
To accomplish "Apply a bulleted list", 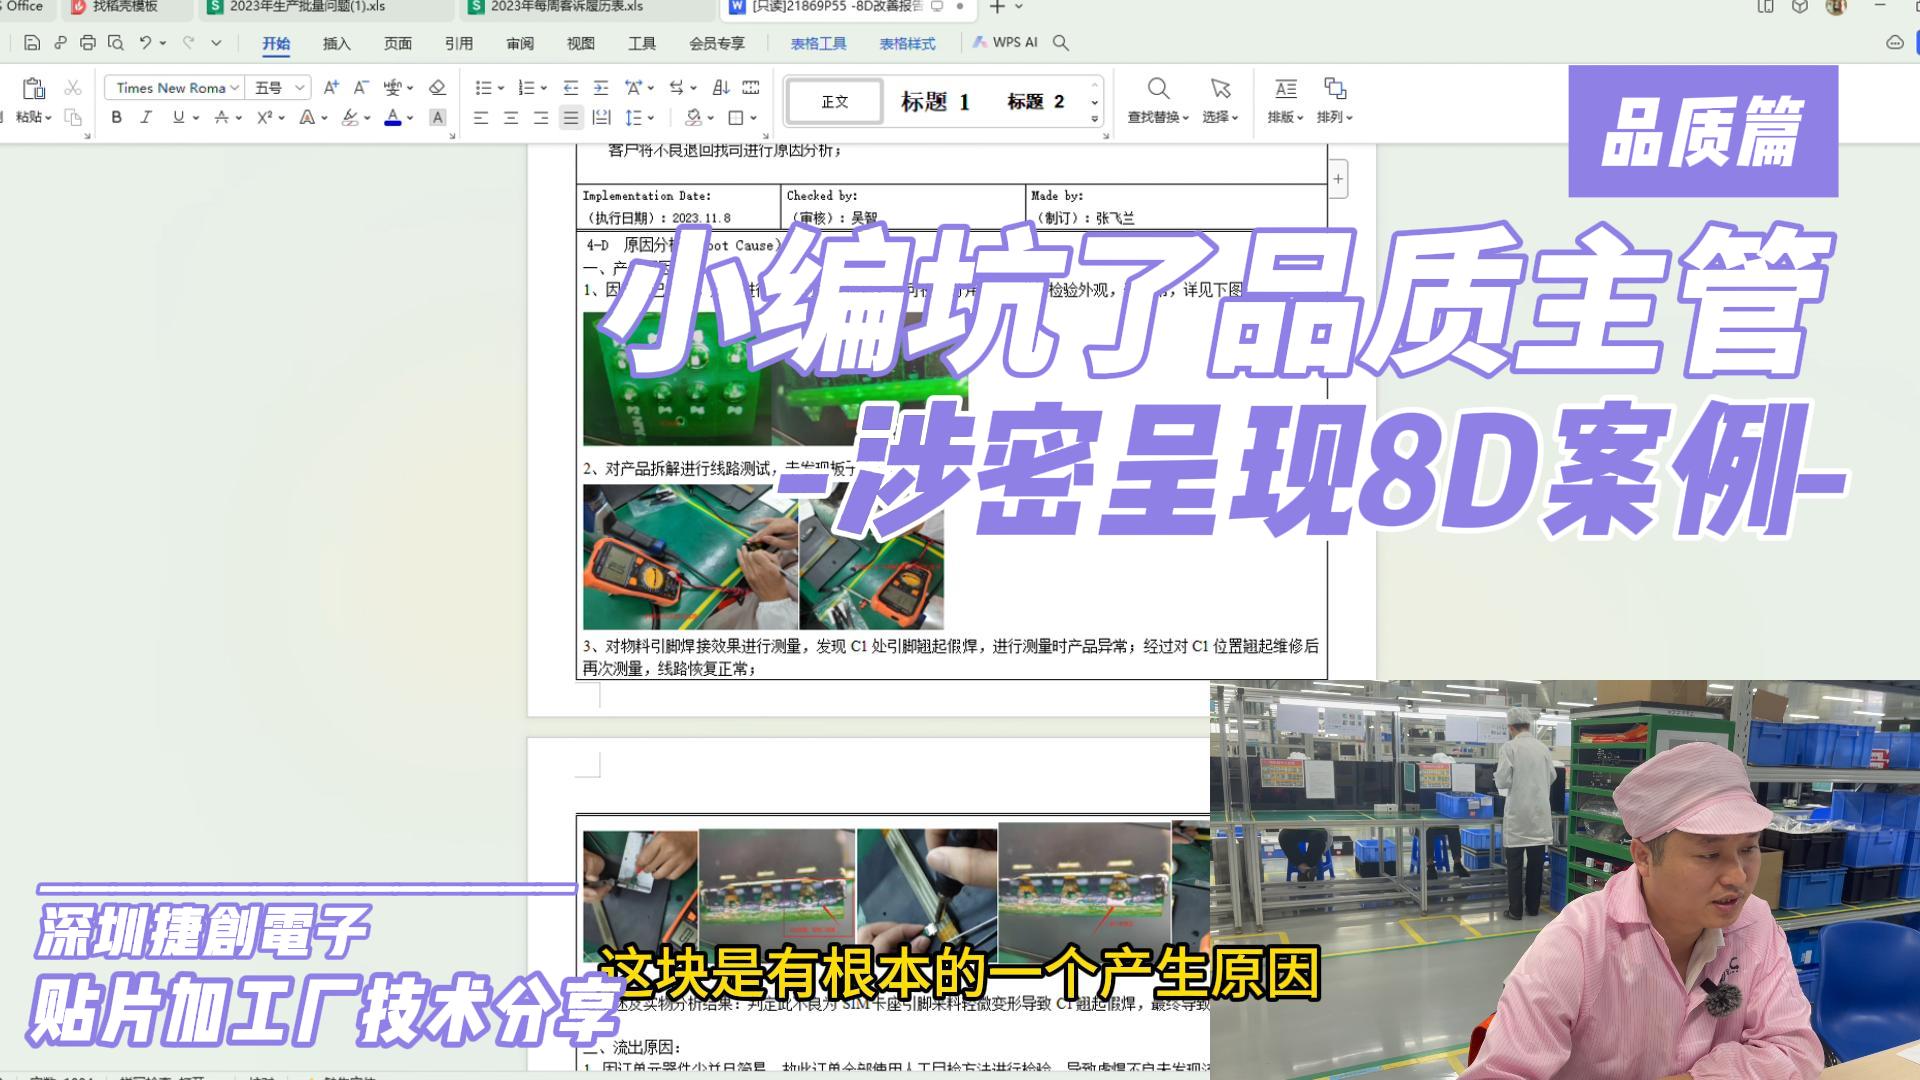I will pos(483,88).
